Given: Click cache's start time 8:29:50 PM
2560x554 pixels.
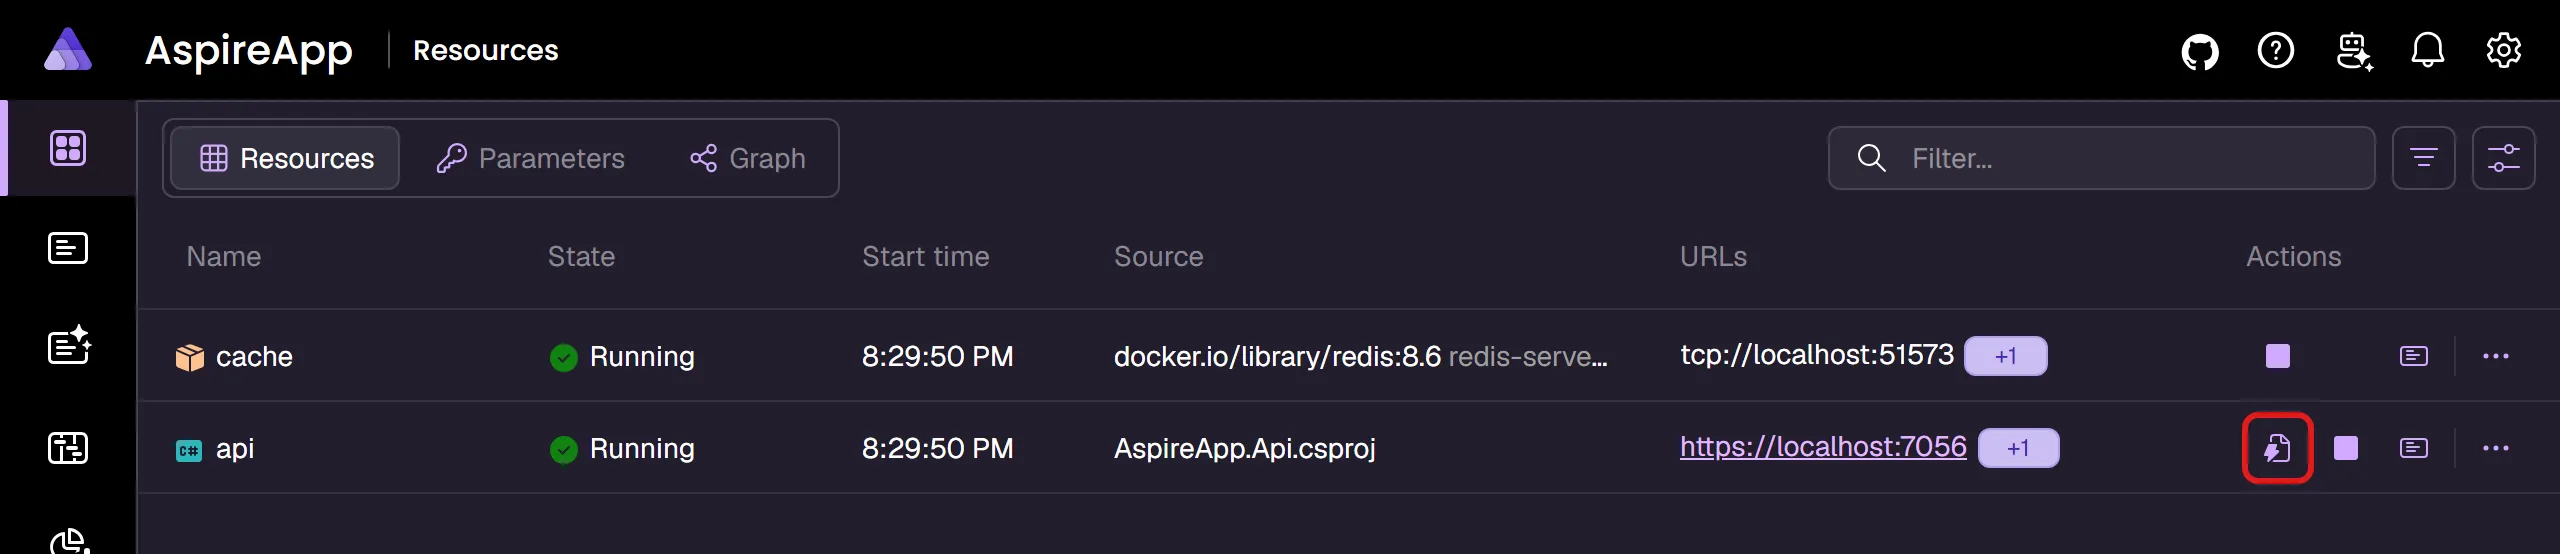Looking at the screenshot, I should click(x=938, y=357).
